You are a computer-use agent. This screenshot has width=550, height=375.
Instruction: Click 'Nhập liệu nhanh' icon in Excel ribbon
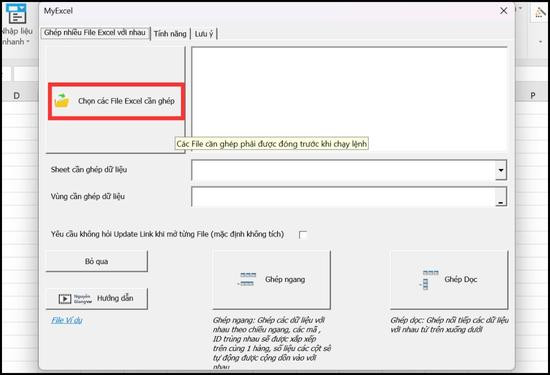[x=16, y=24]
